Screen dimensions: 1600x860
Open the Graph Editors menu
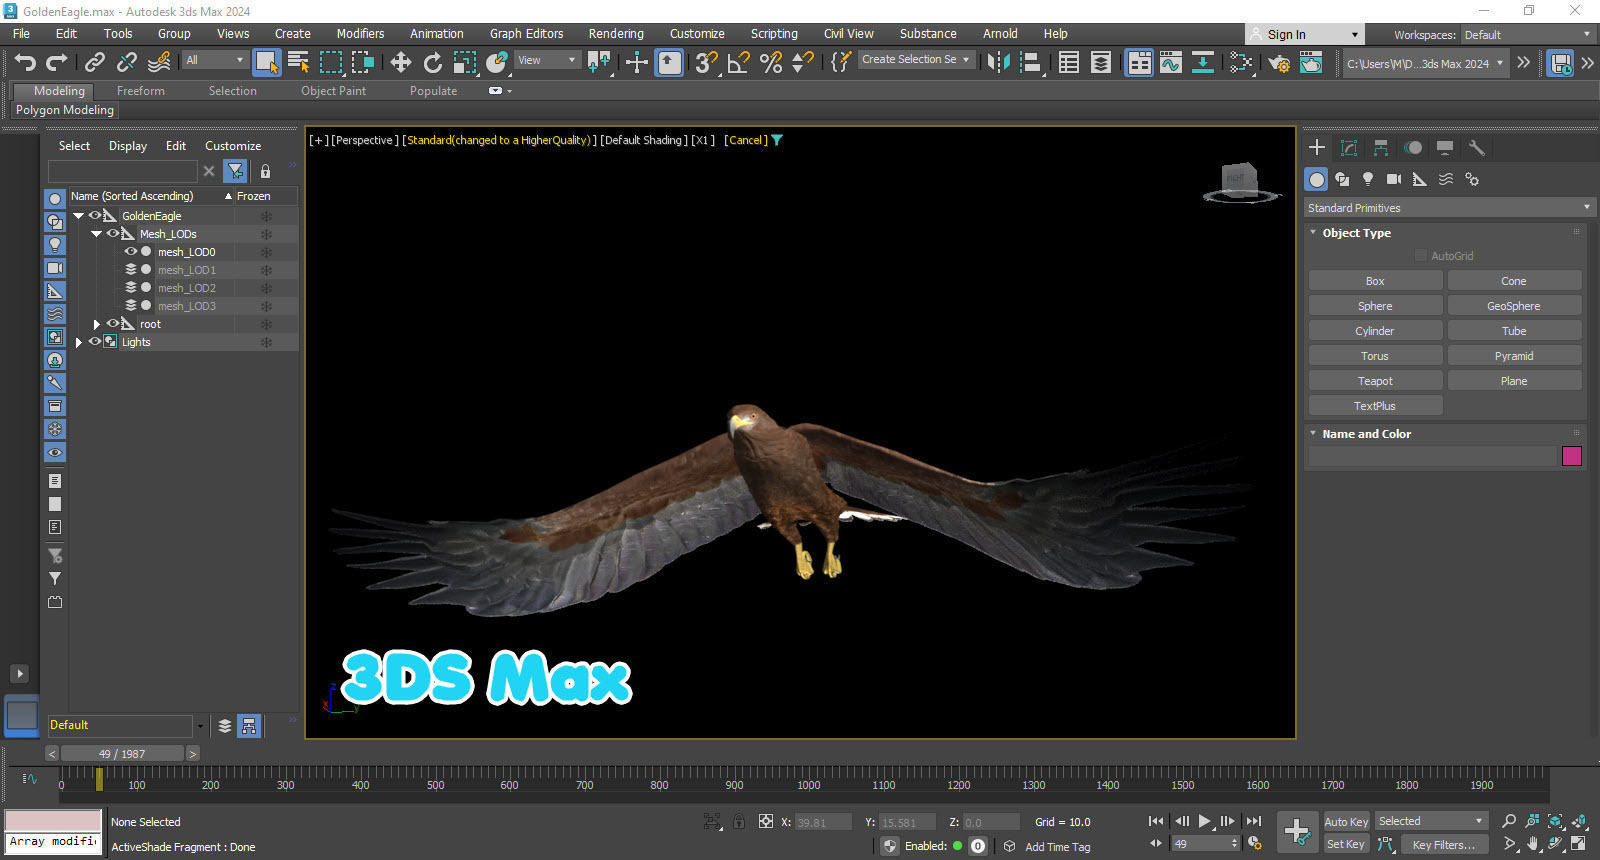tap(527, 33)
